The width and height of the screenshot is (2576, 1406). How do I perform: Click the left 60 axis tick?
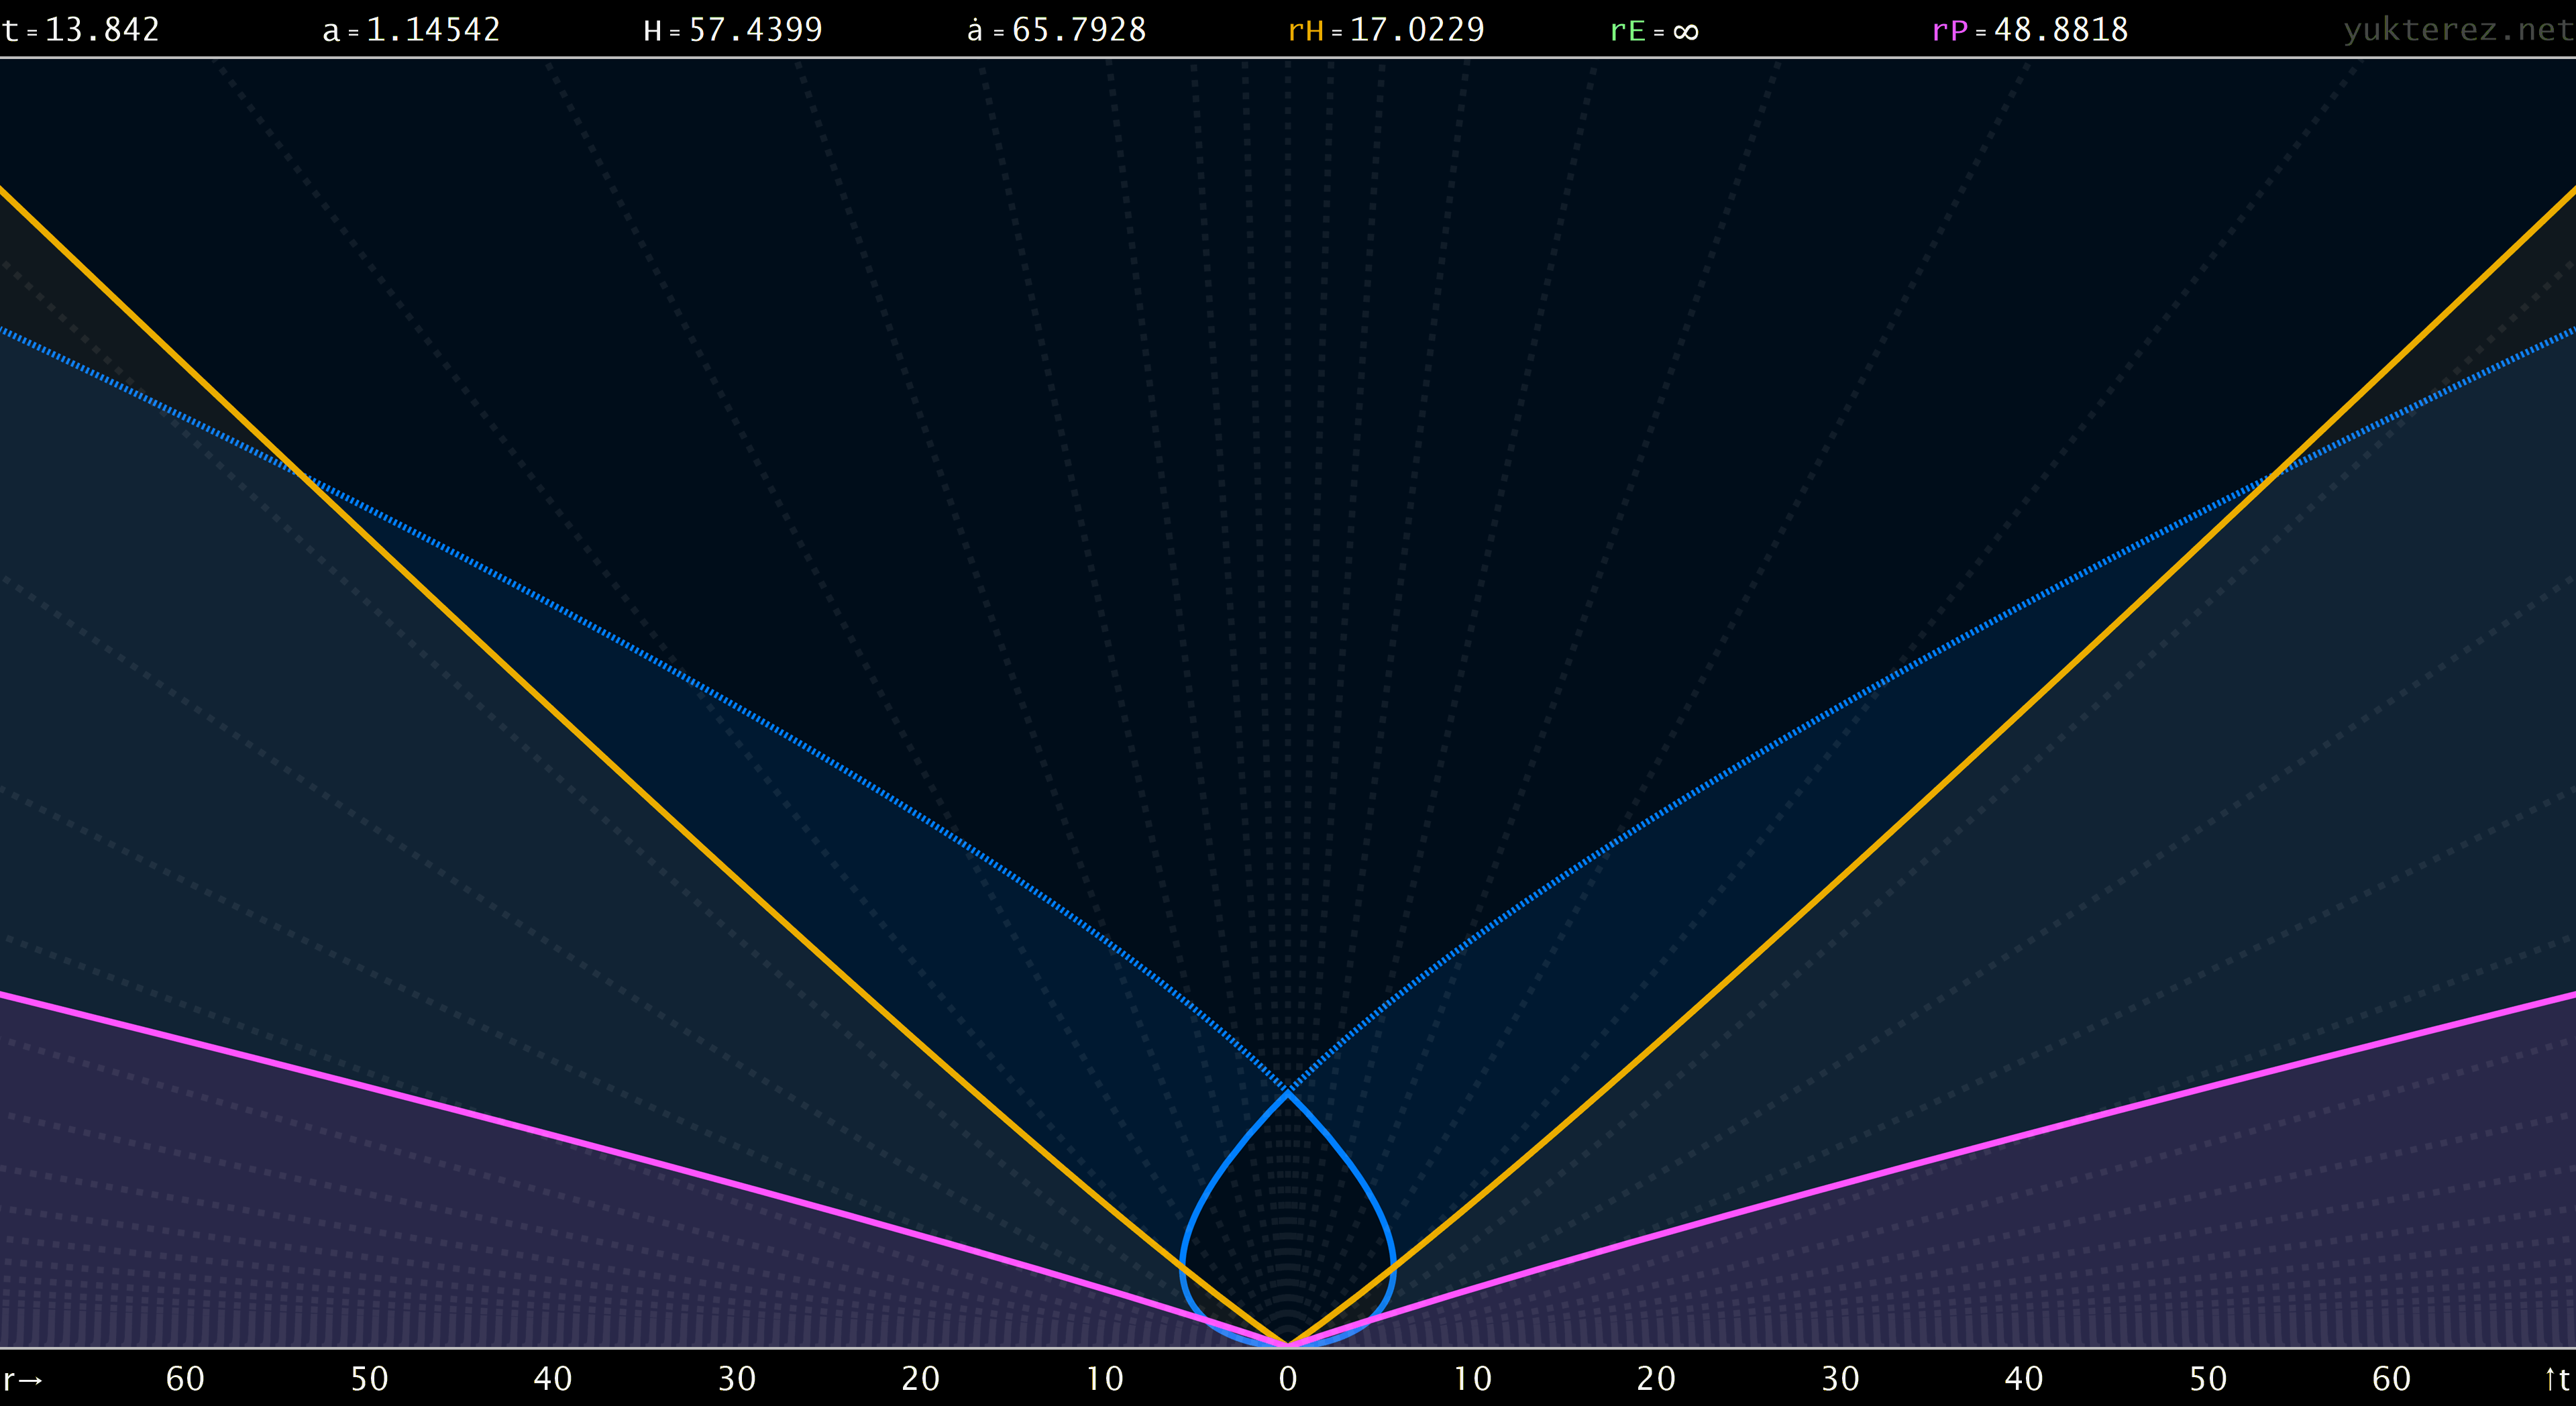coord(185,1380)
